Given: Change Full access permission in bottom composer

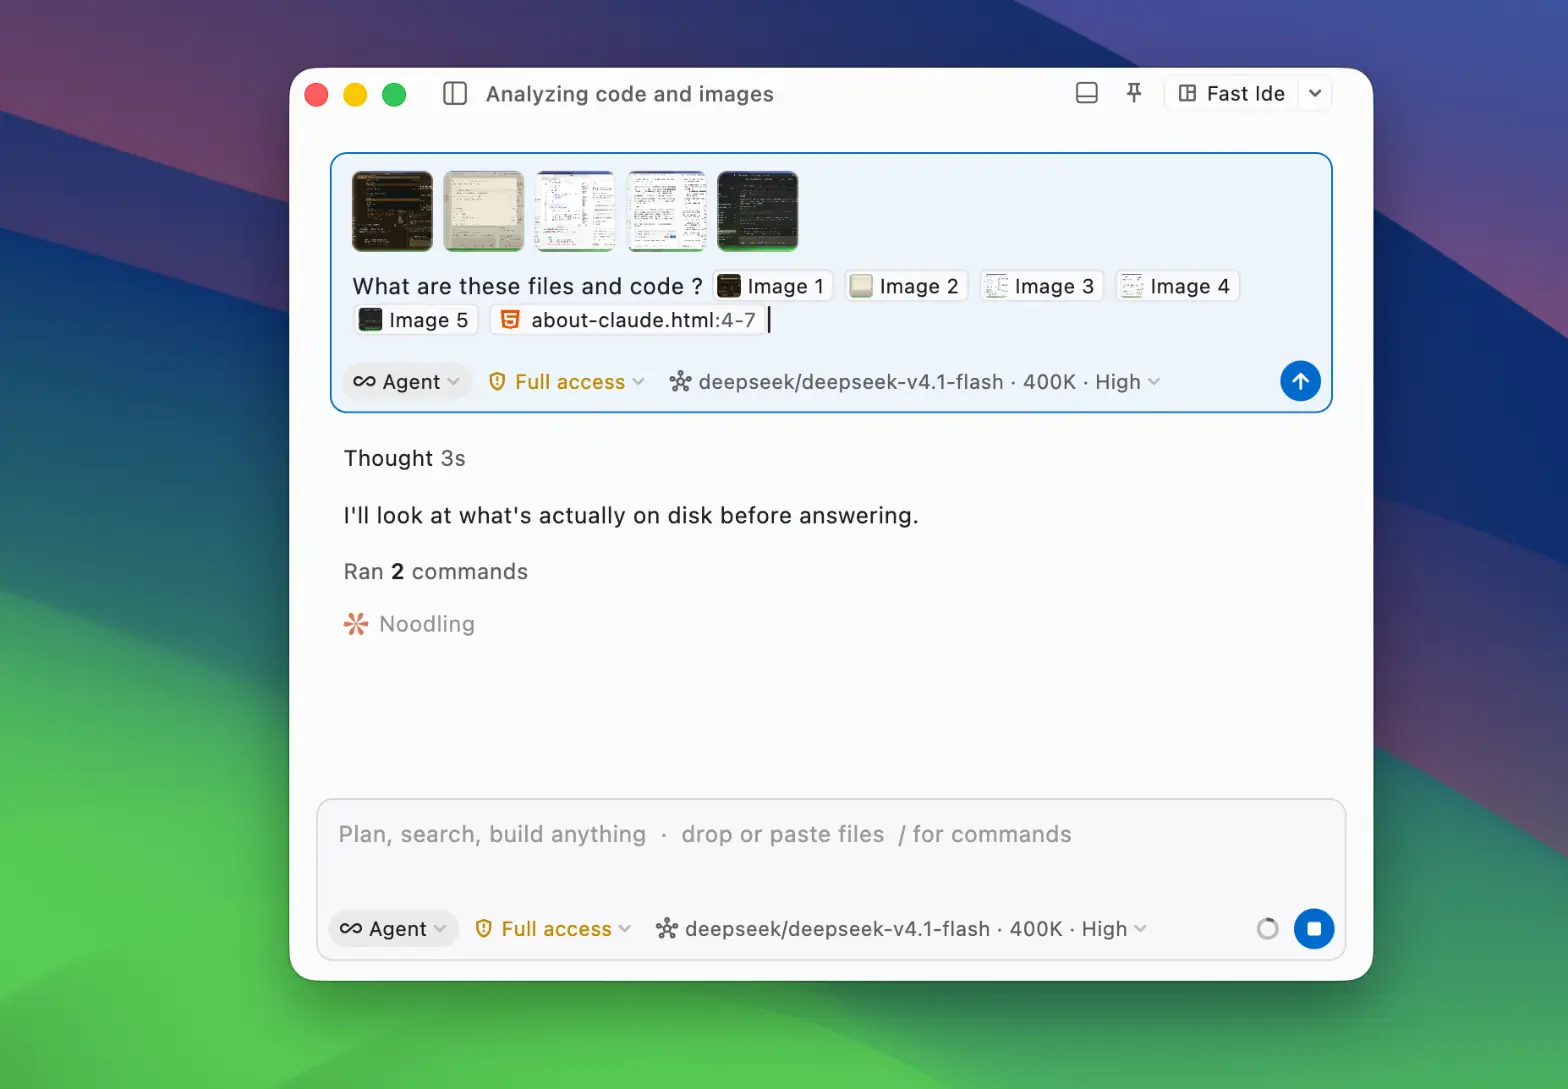Looking at the screenshot, I should [553, 929].
